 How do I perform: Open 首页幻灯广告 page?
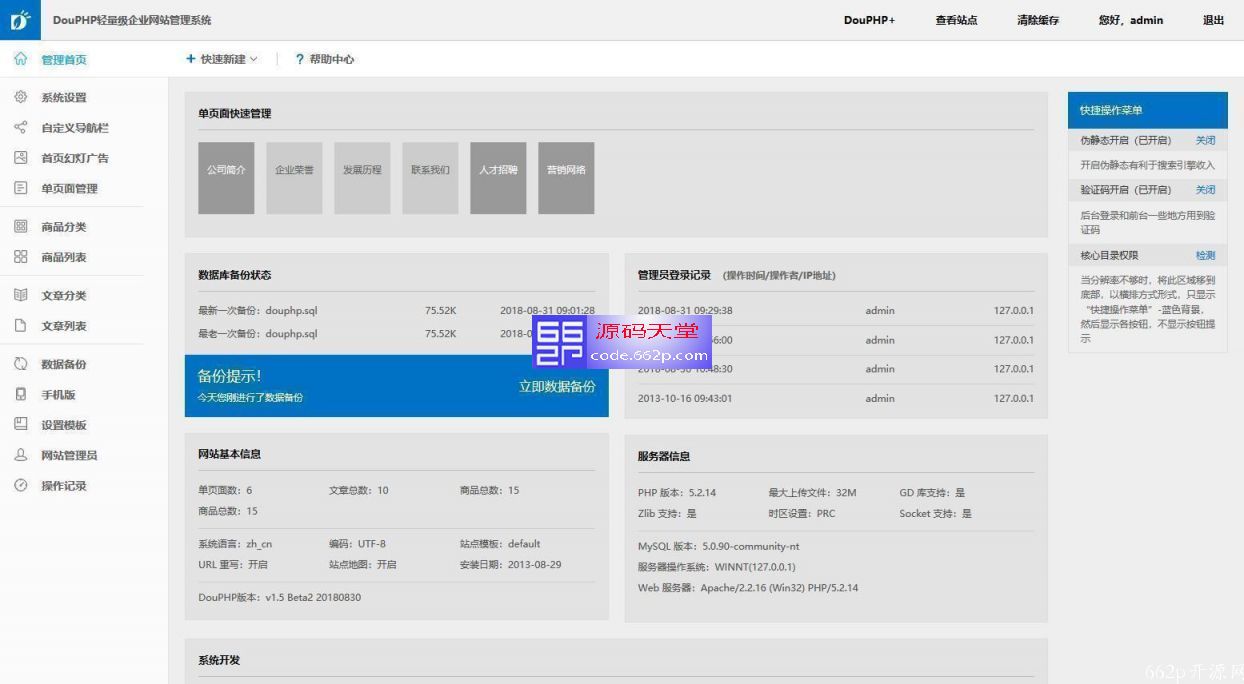click(75, 158)
